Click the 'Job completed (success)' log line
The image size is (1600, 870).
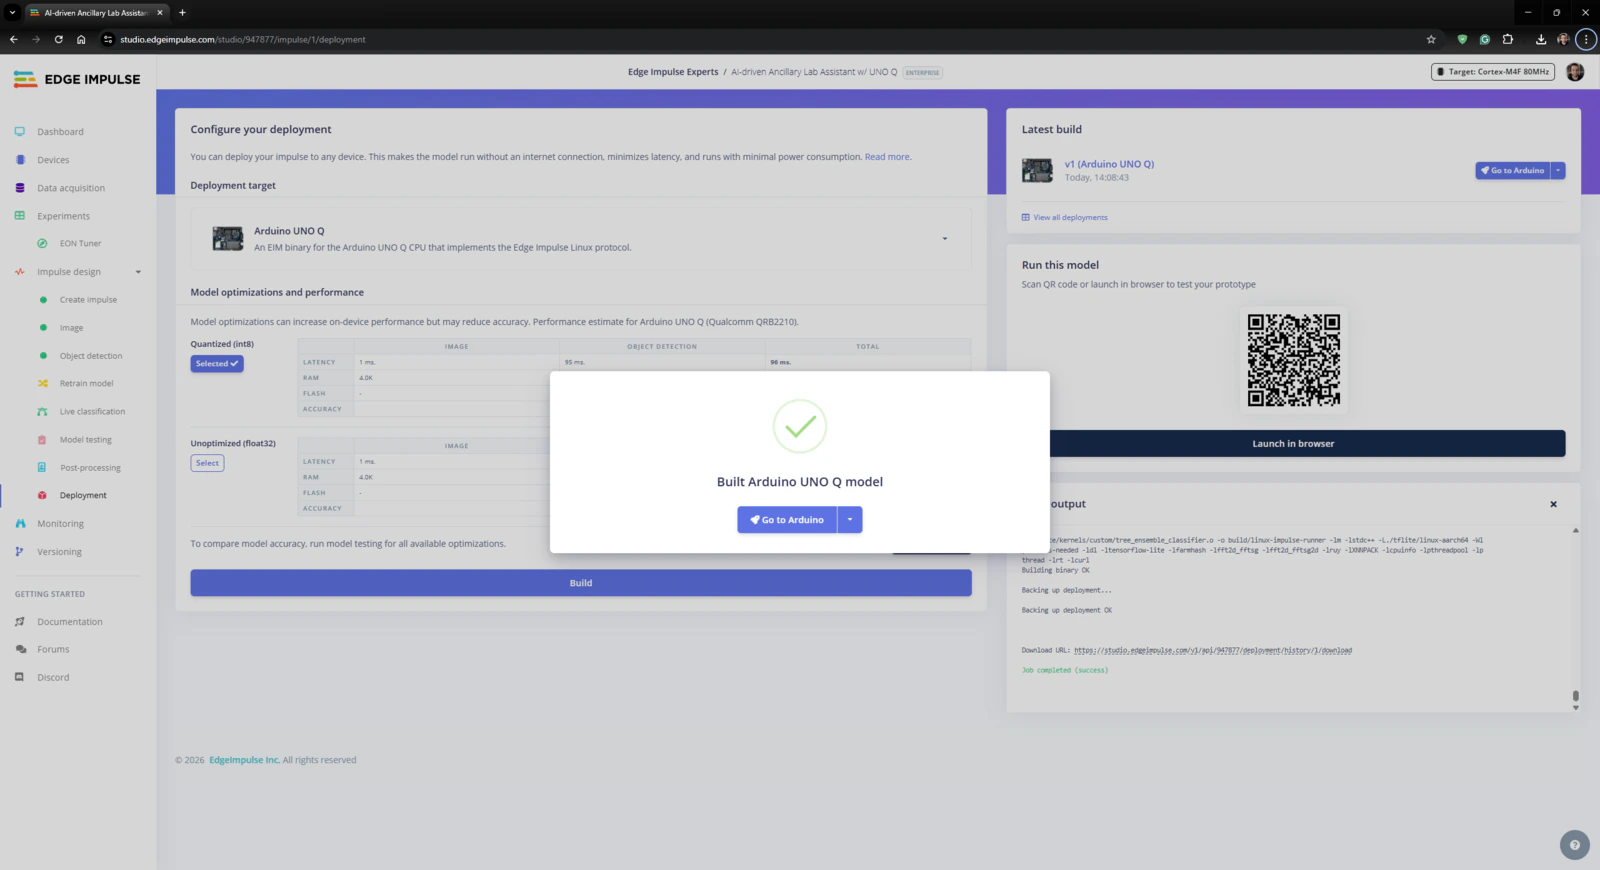[x=1065, y=670]
